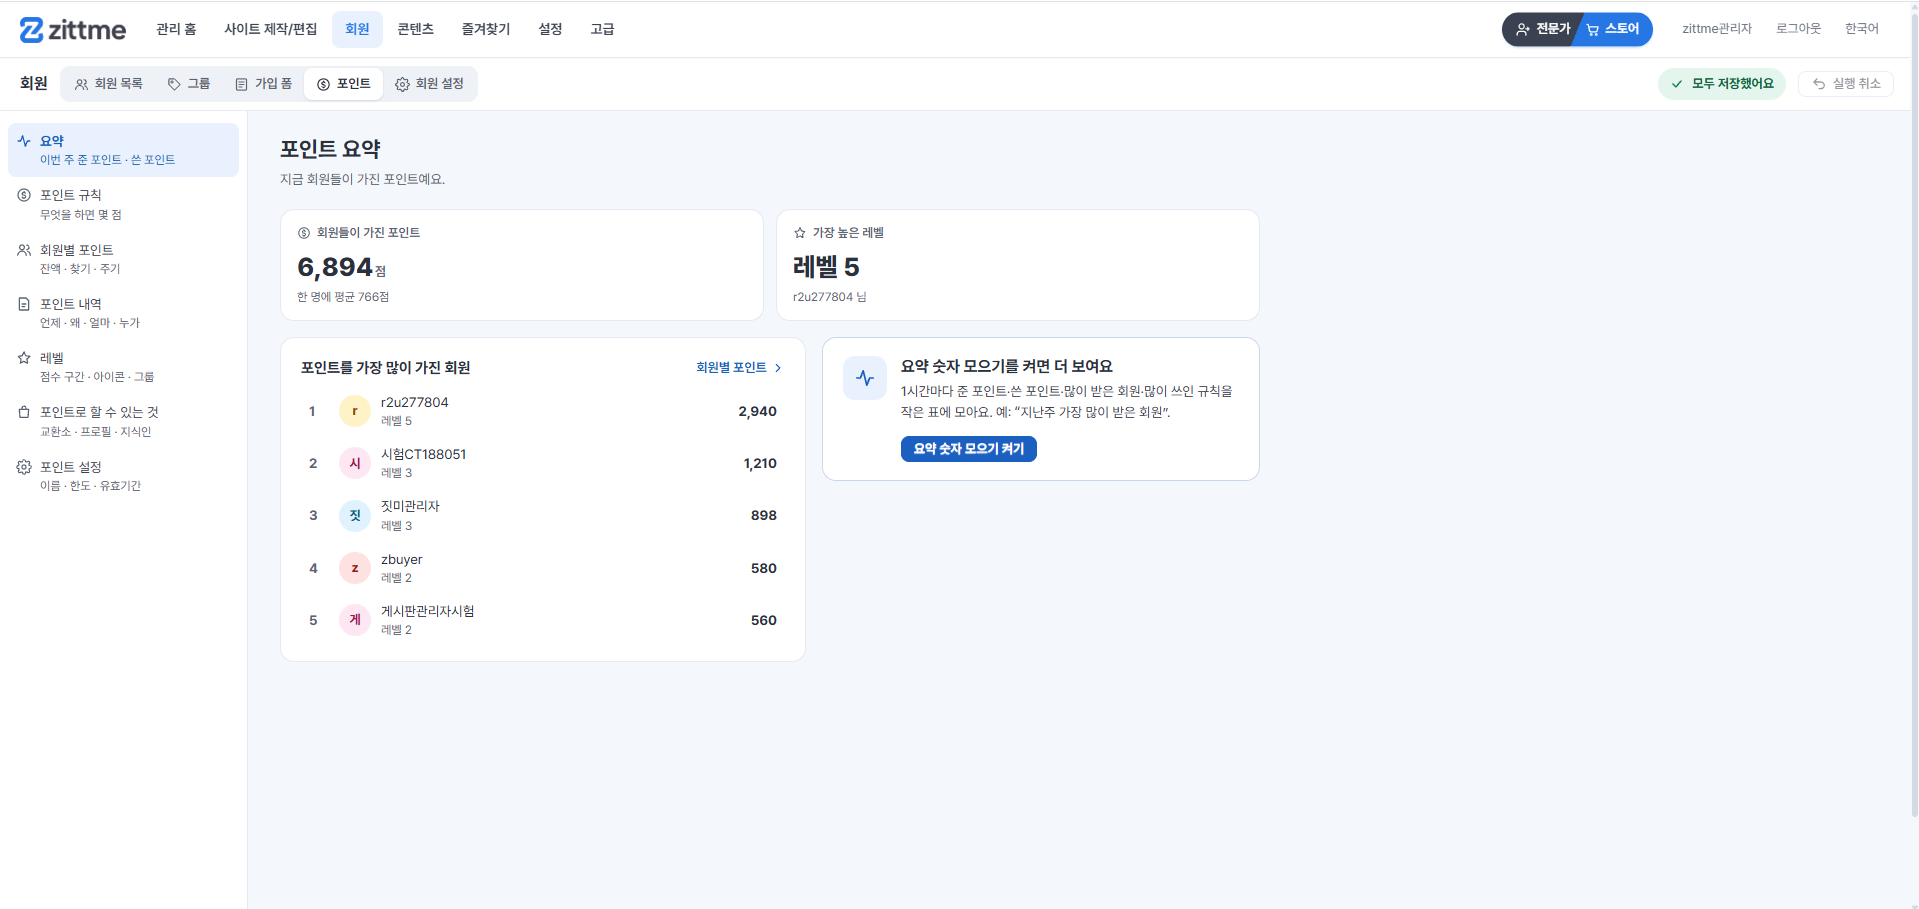Click the shopping bag icon for 포인트로 할 수 있는 것
This screenshot has width=1919, height=909.
pos(24,412)
